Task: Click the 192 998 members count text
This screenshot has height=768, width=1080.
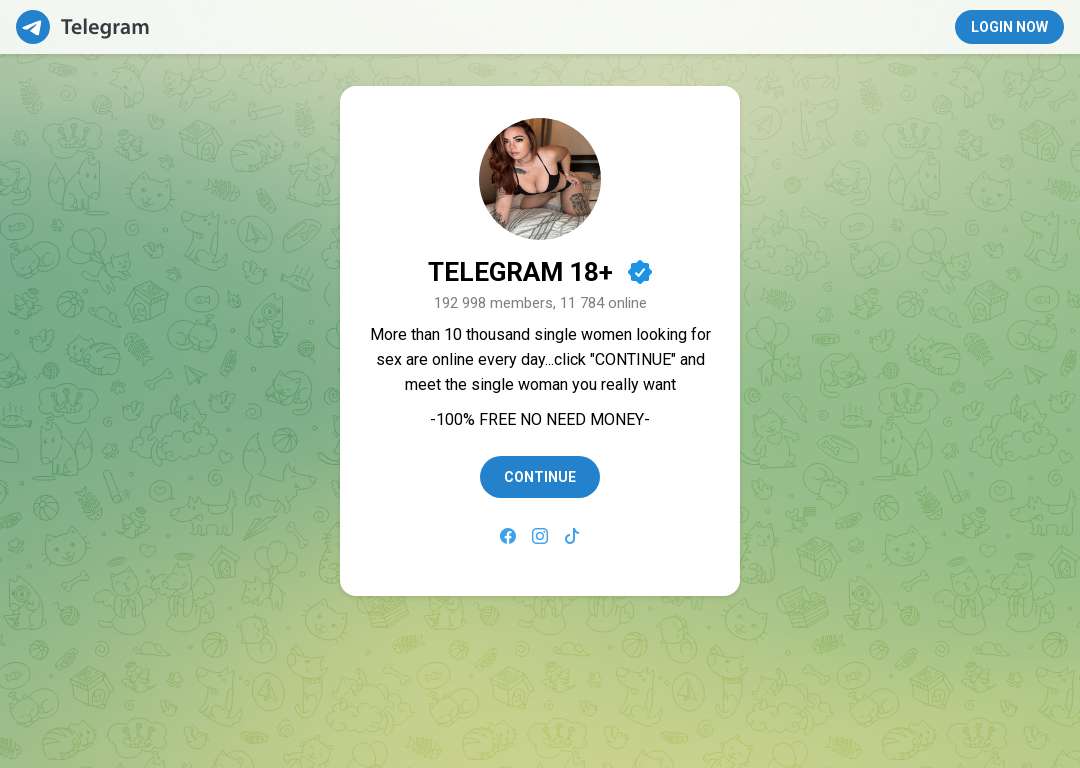Action: (x=494, y=303)
